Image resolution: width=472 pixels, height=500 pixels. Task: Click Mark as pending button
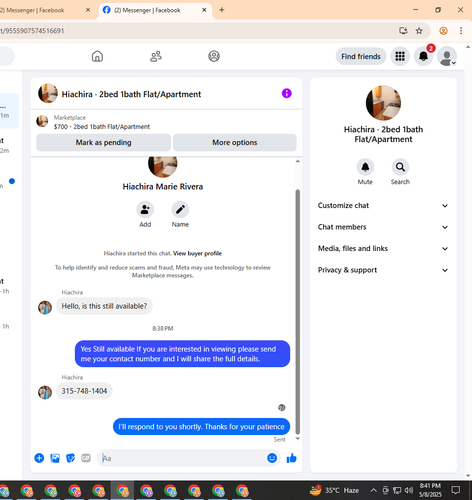pyautogui.click(x=103, y=142)
